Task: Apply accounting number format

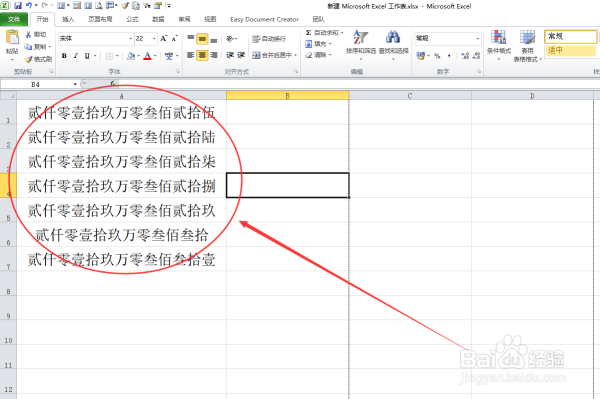Action: tap(421, 56)
